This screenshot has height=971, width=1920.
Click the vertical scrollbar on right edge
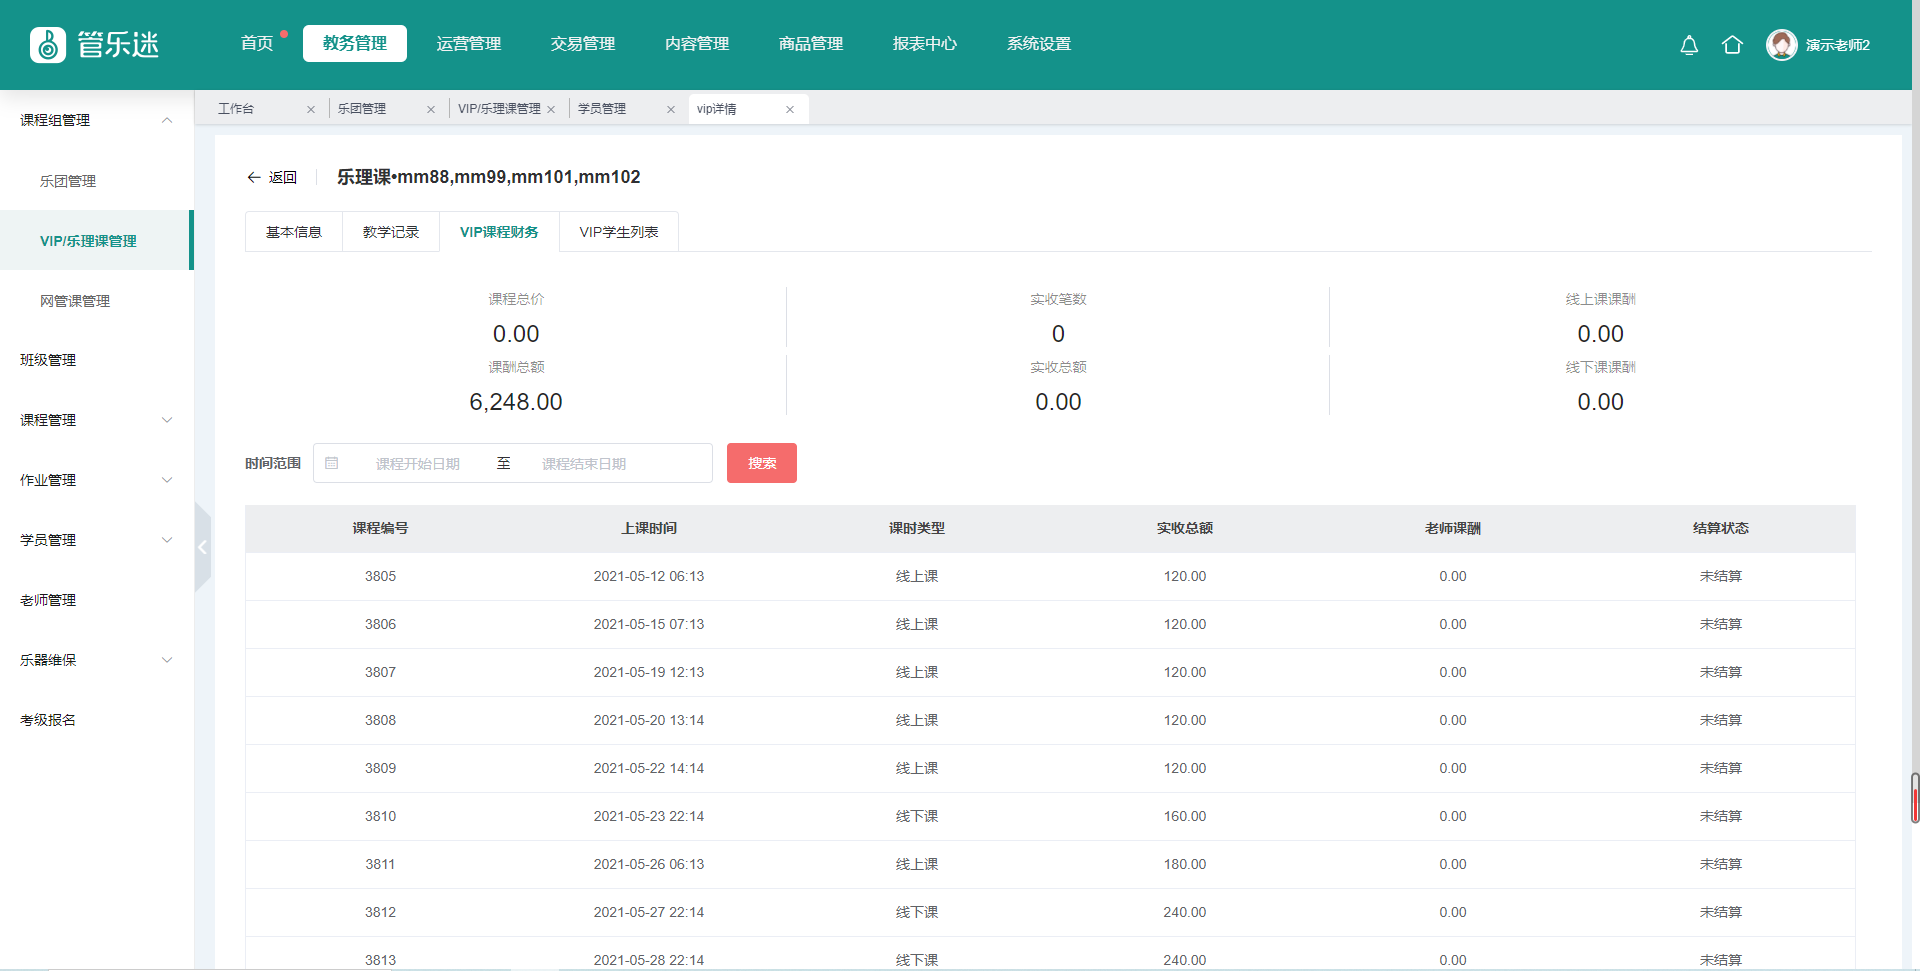(1914, 798)
